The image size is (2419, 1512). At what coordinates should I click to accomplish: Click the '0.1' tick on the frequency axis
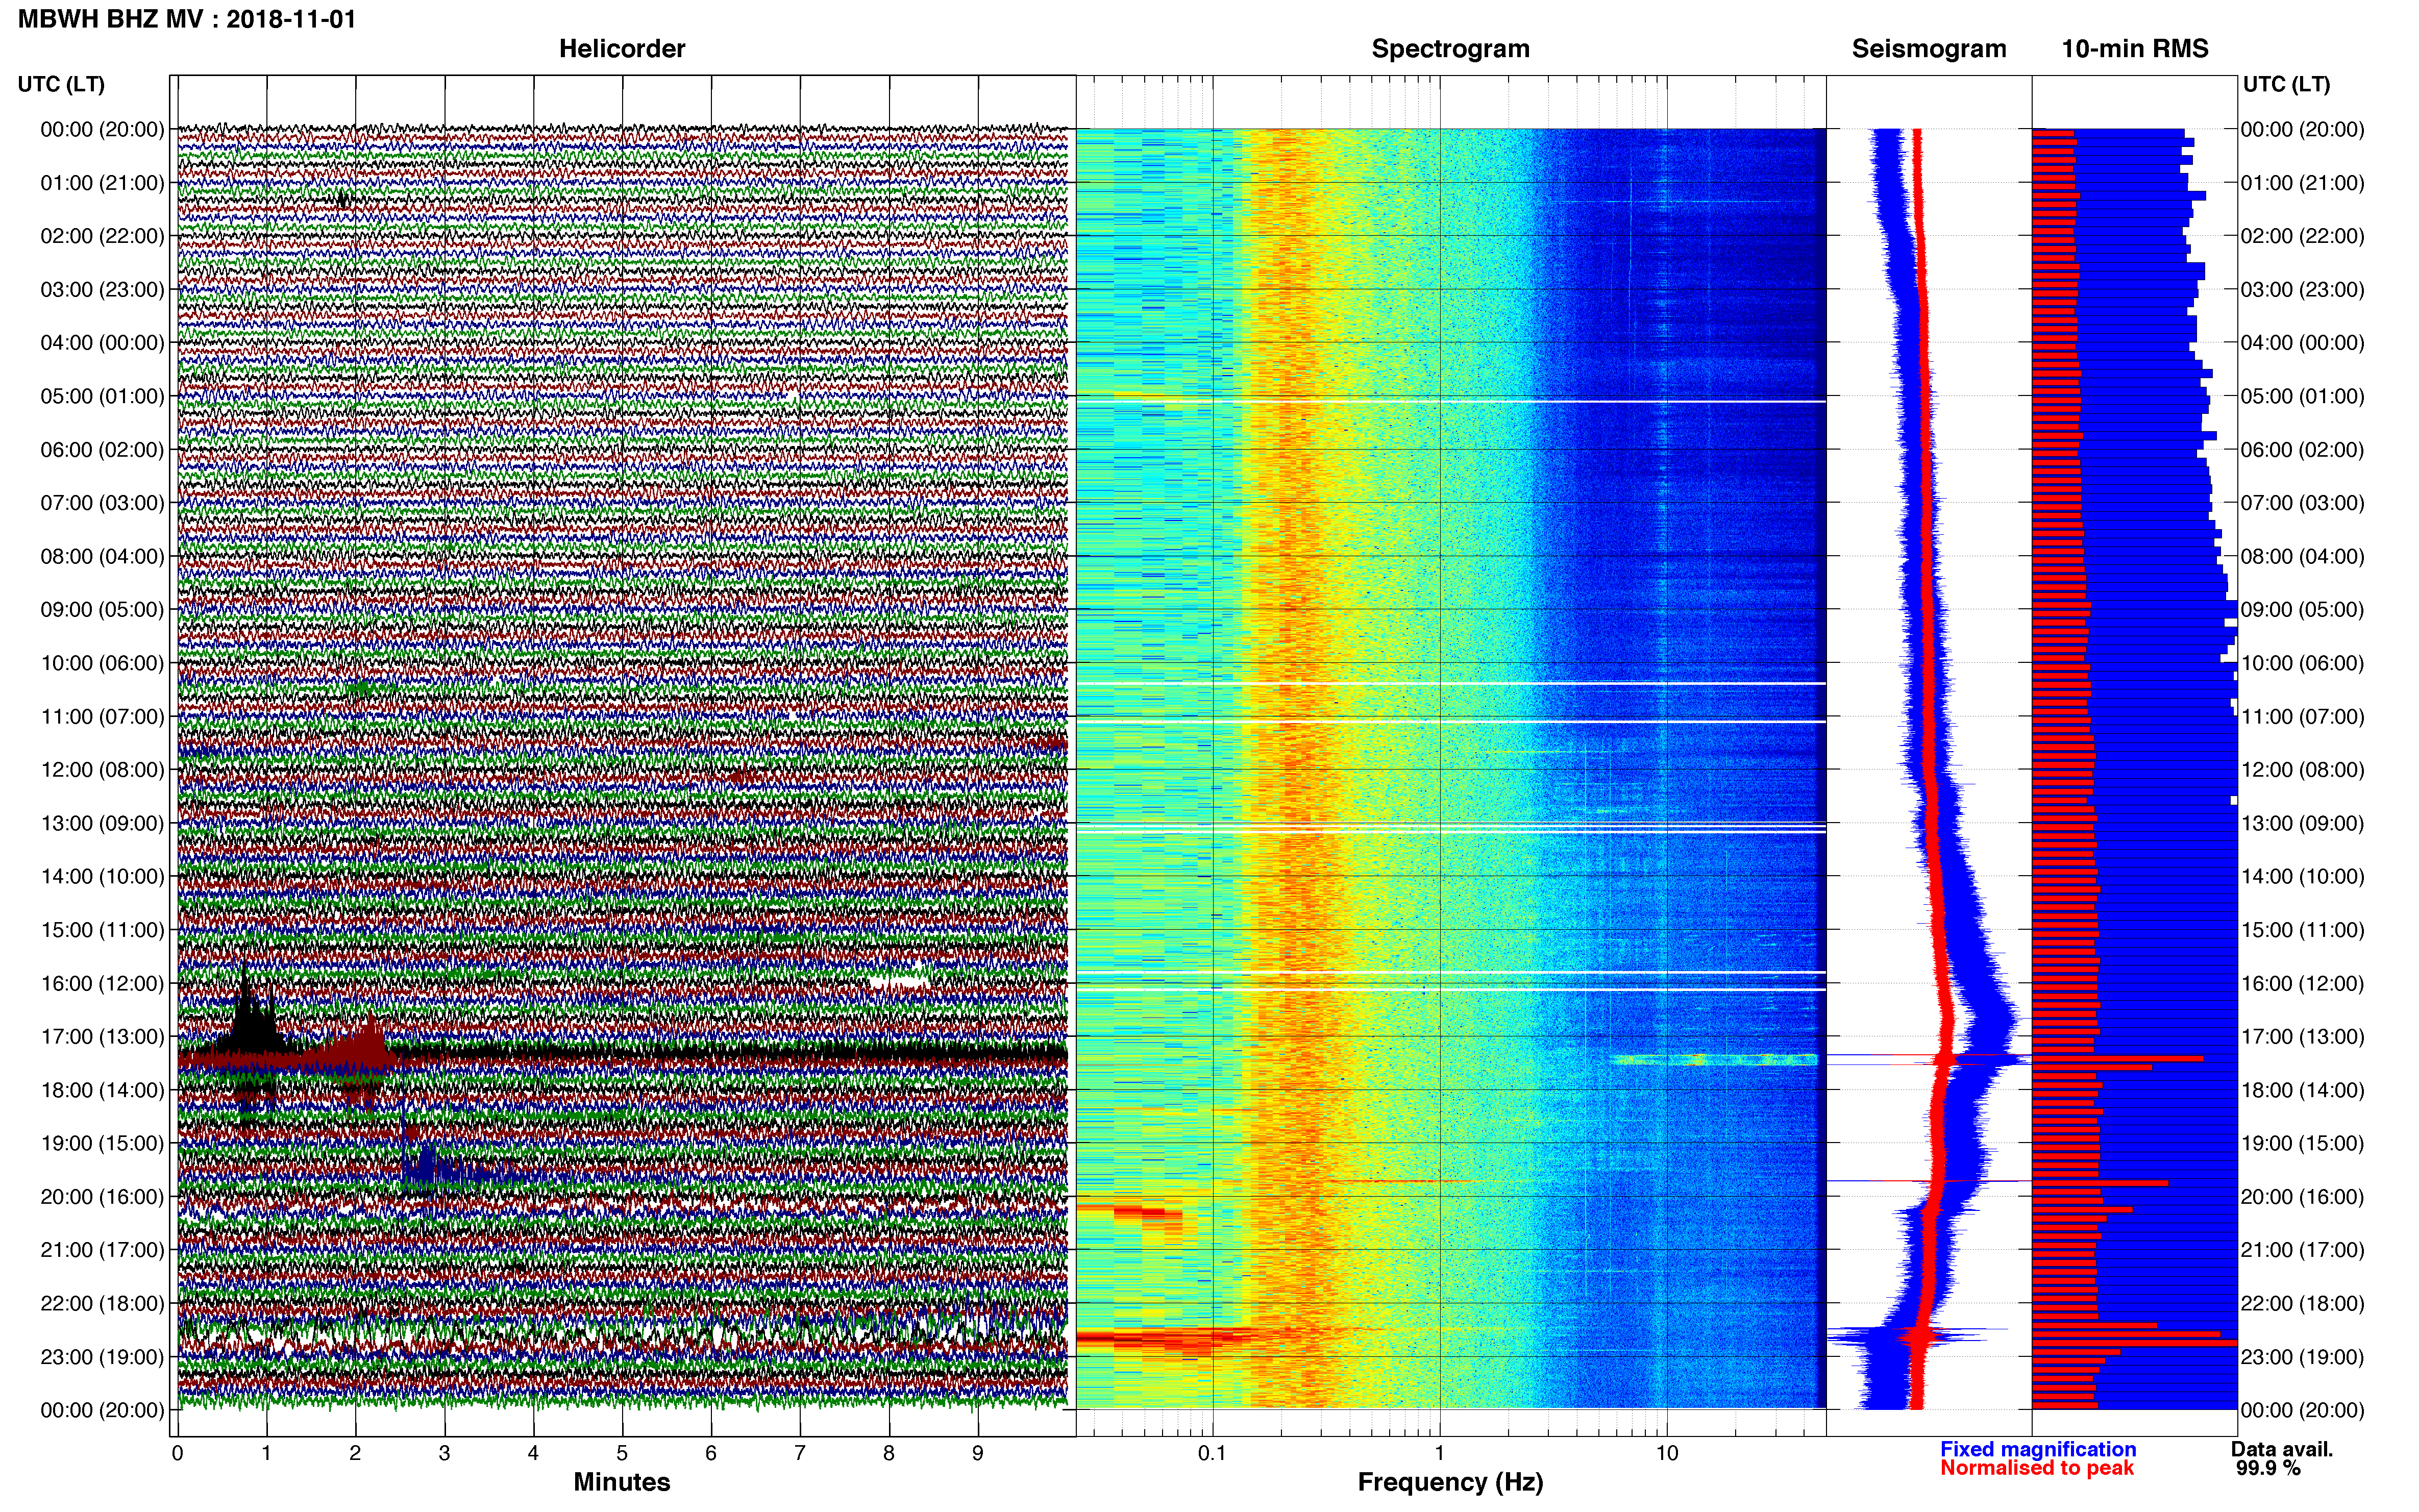pos(1212,1453)
